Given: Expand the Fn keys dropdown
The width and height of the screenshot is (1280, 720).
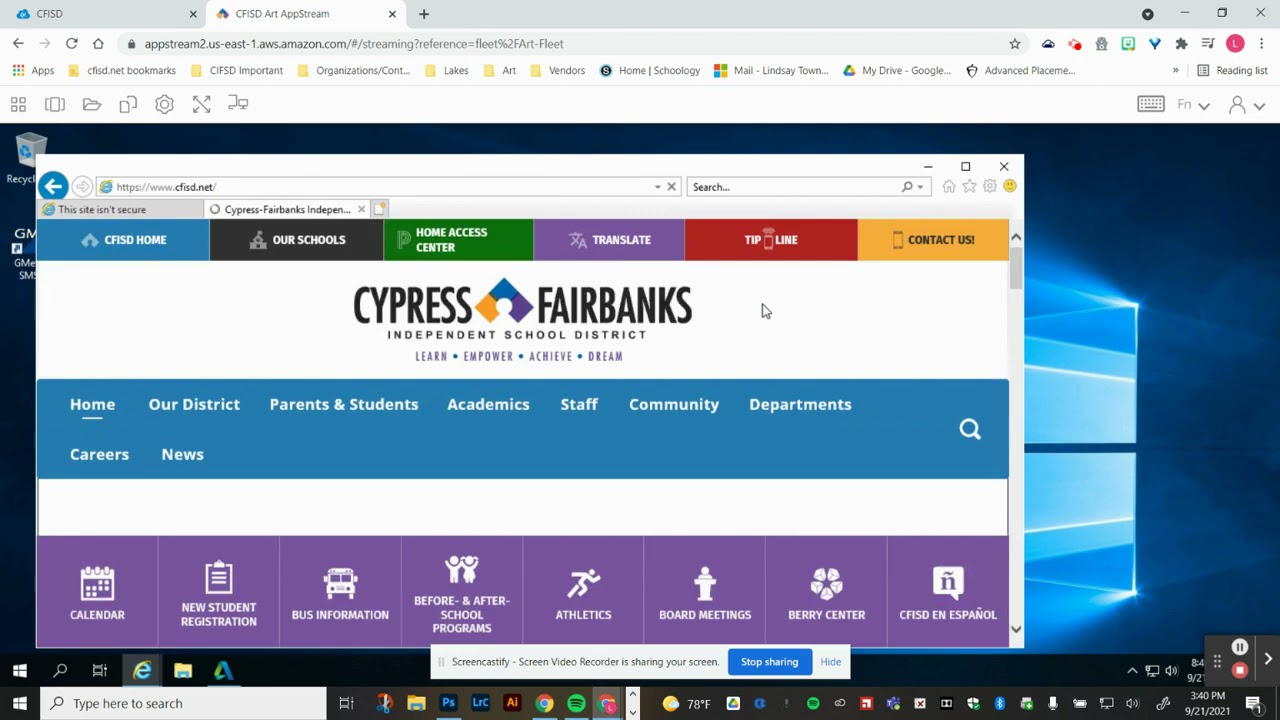Looking at the screenshot, I should click(x=1194, y=105).
